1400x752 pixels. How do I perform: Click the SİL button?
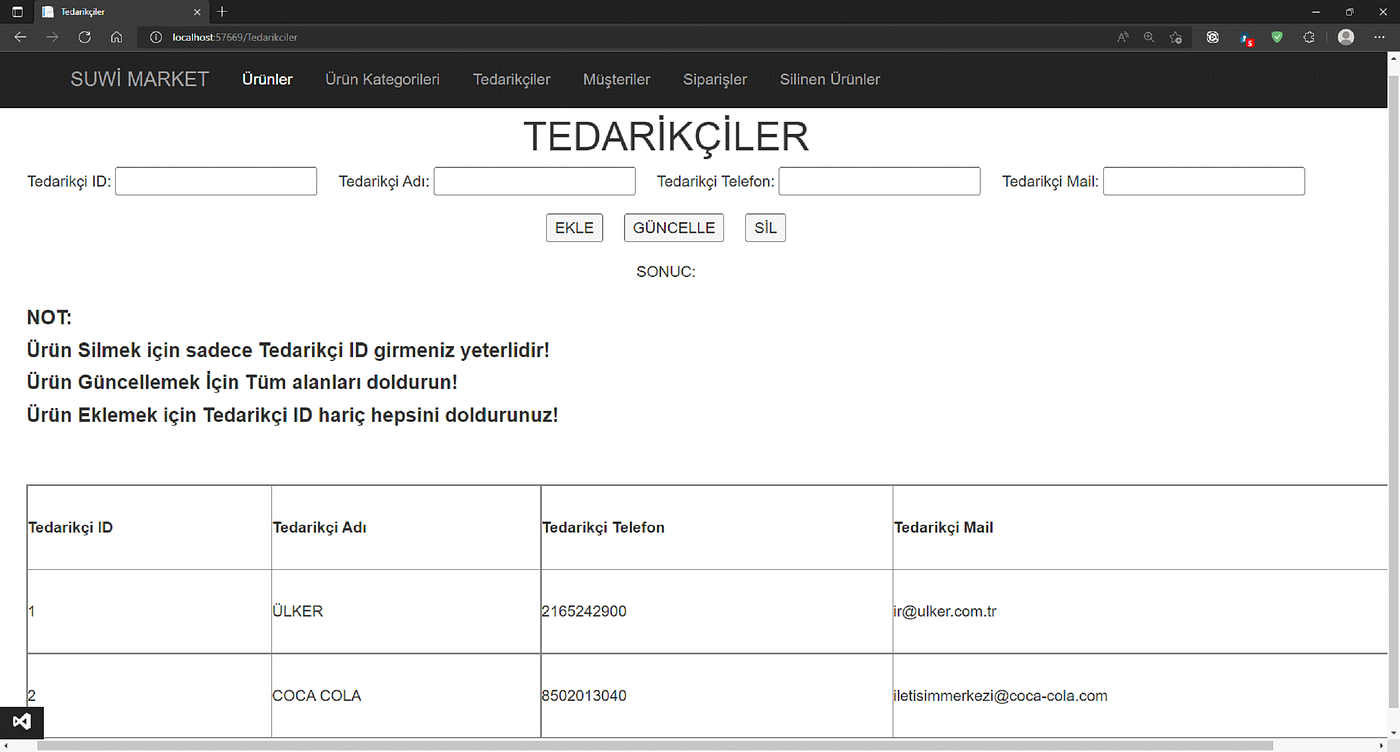765,228
